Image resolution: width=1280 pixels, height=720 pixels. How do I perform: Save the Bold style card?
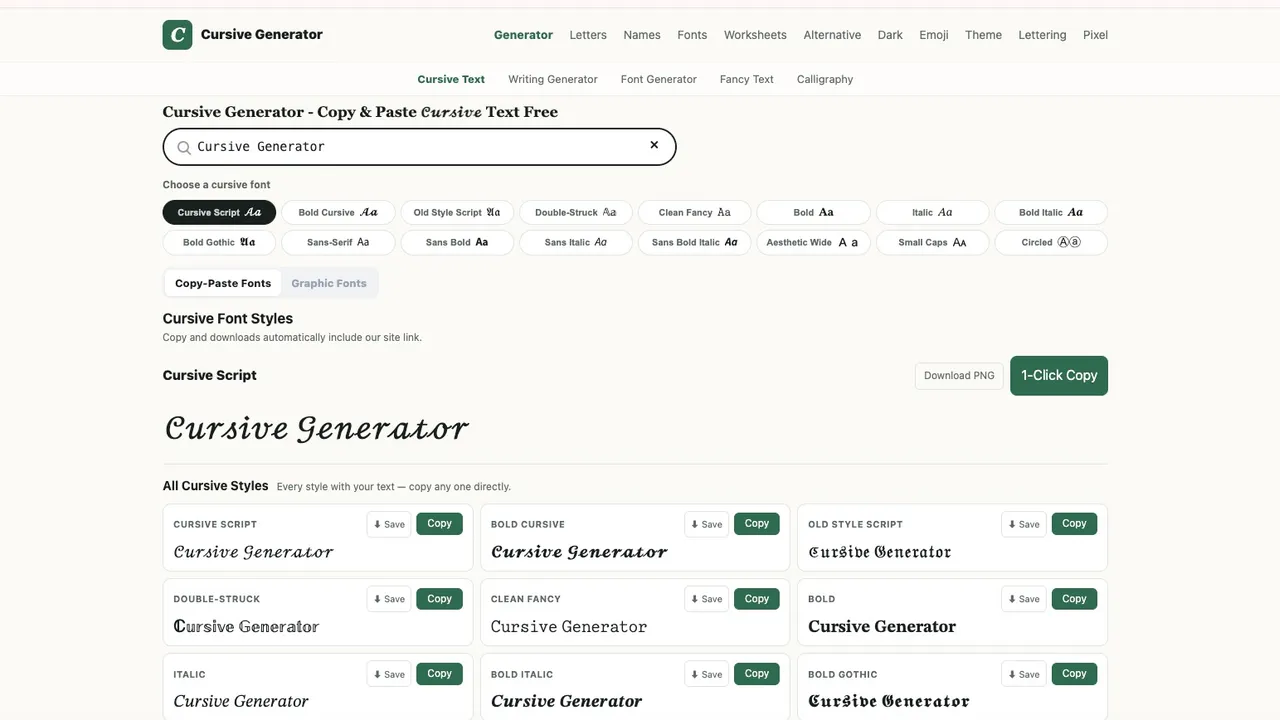pos(1023,599)
